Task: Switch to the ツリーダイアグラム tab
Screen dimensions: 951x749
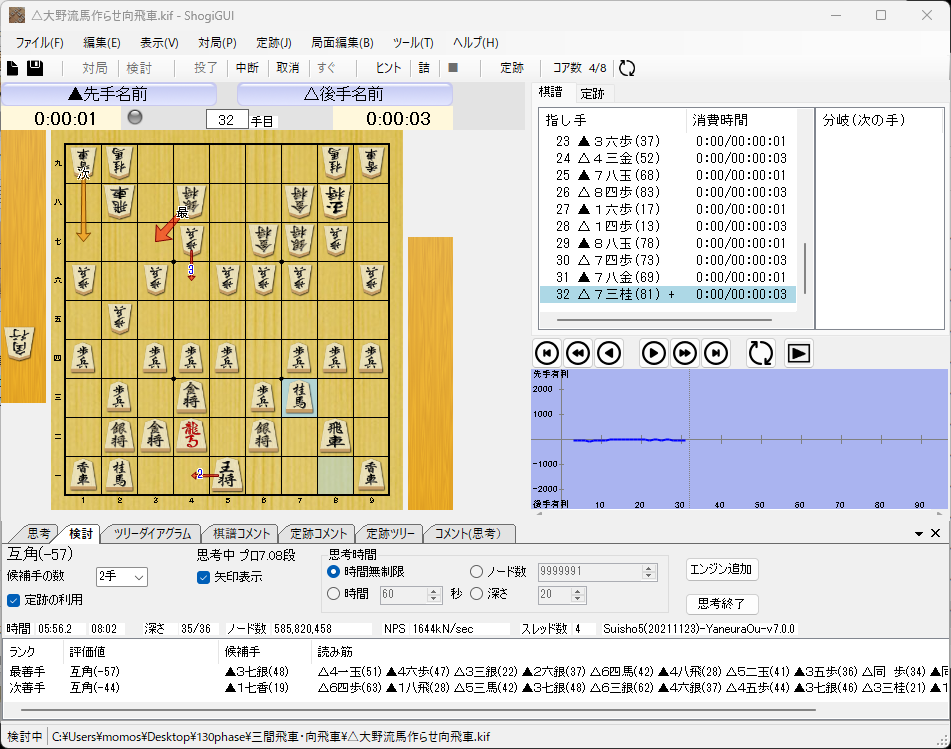Action: (x=152, y=533)
